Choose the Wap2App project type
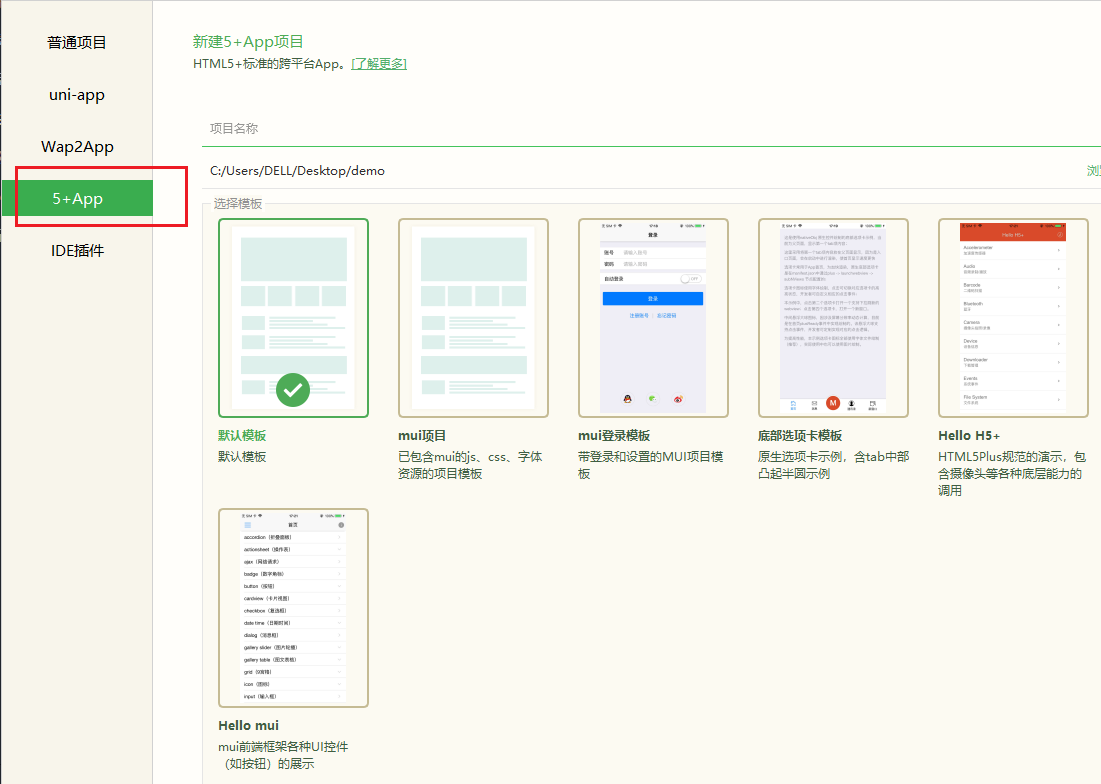 pyautogui.click(x=77, y=147)
